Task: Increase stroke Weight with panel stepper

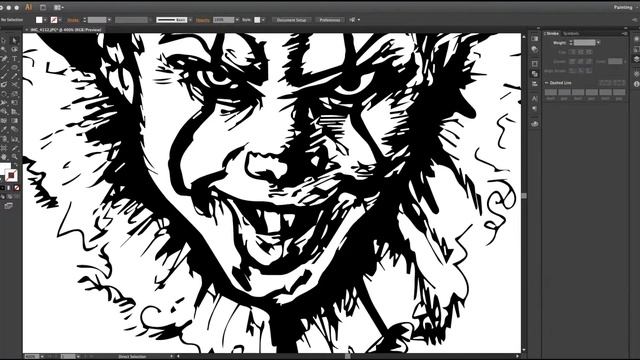Action: (x=571, y=41)
